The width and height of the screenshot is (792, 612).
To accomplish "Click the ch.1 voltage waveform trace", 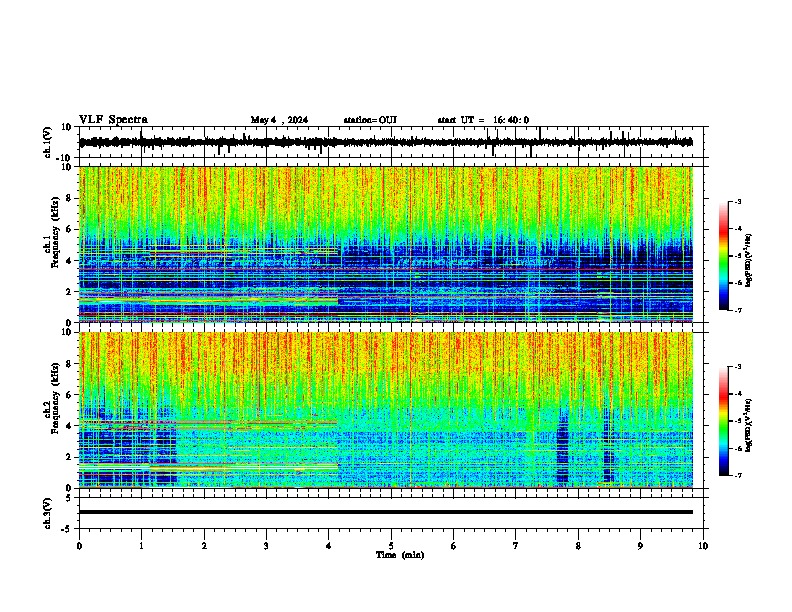I will 386,142.
